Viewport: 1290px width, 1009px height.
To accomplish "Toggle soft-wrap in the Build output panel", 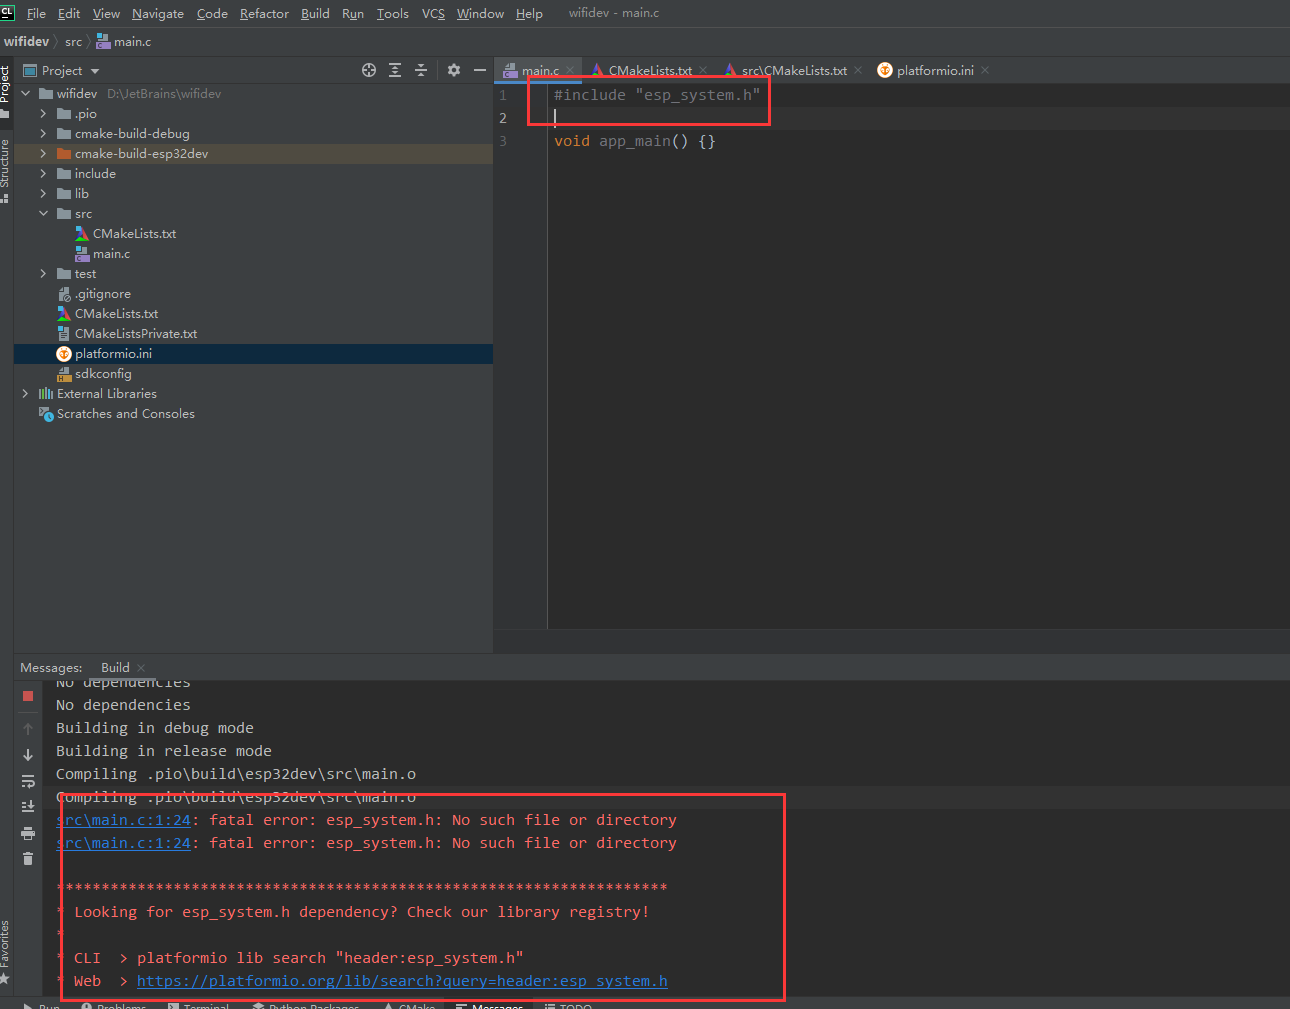I will [28, 781].
